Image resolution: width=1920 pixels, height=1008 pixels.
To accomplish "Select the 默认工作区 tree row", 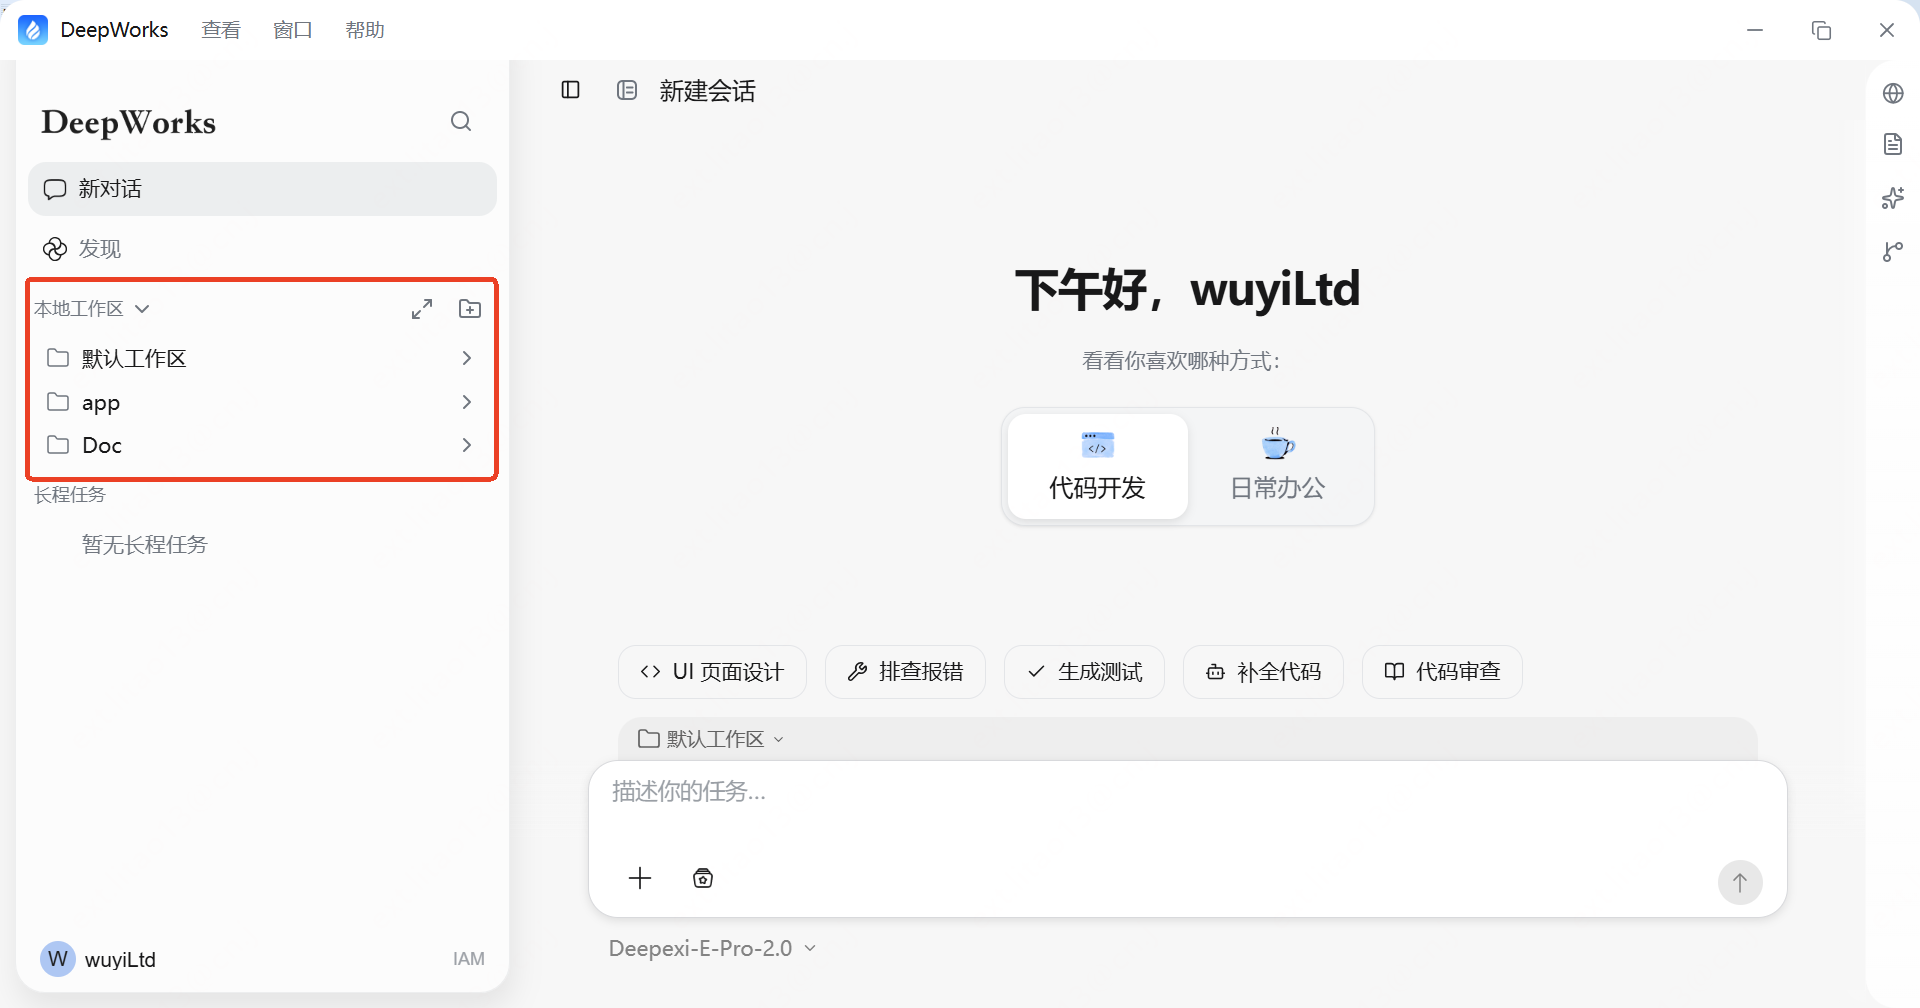I will (x=262, y=358).
